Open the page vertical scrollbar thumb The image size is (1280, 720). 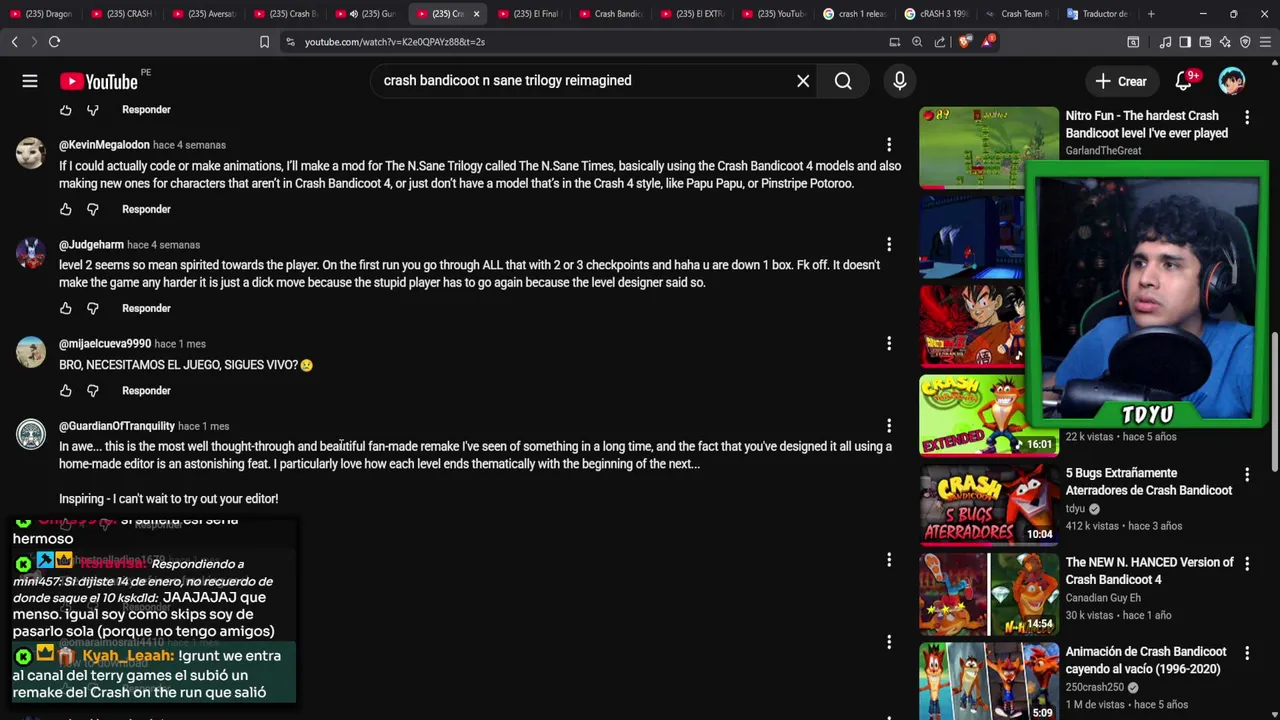[x=1274, y=400]
